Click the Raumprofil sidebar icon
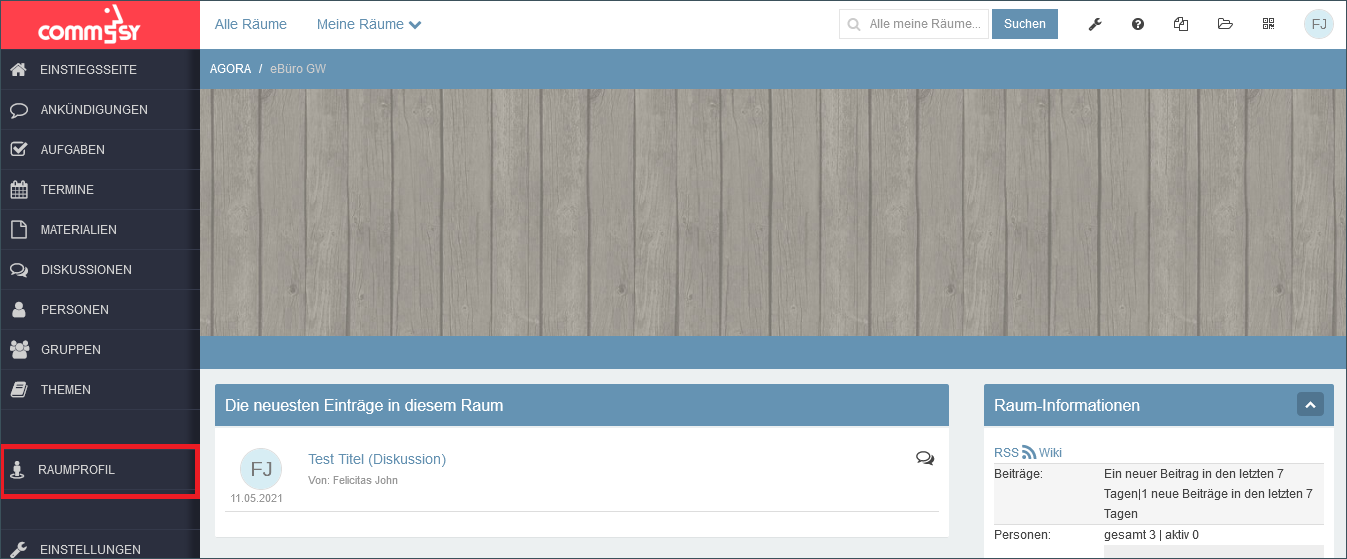Image resolution: width=1347 pixels, height=559 pixels. coord(16,470)
